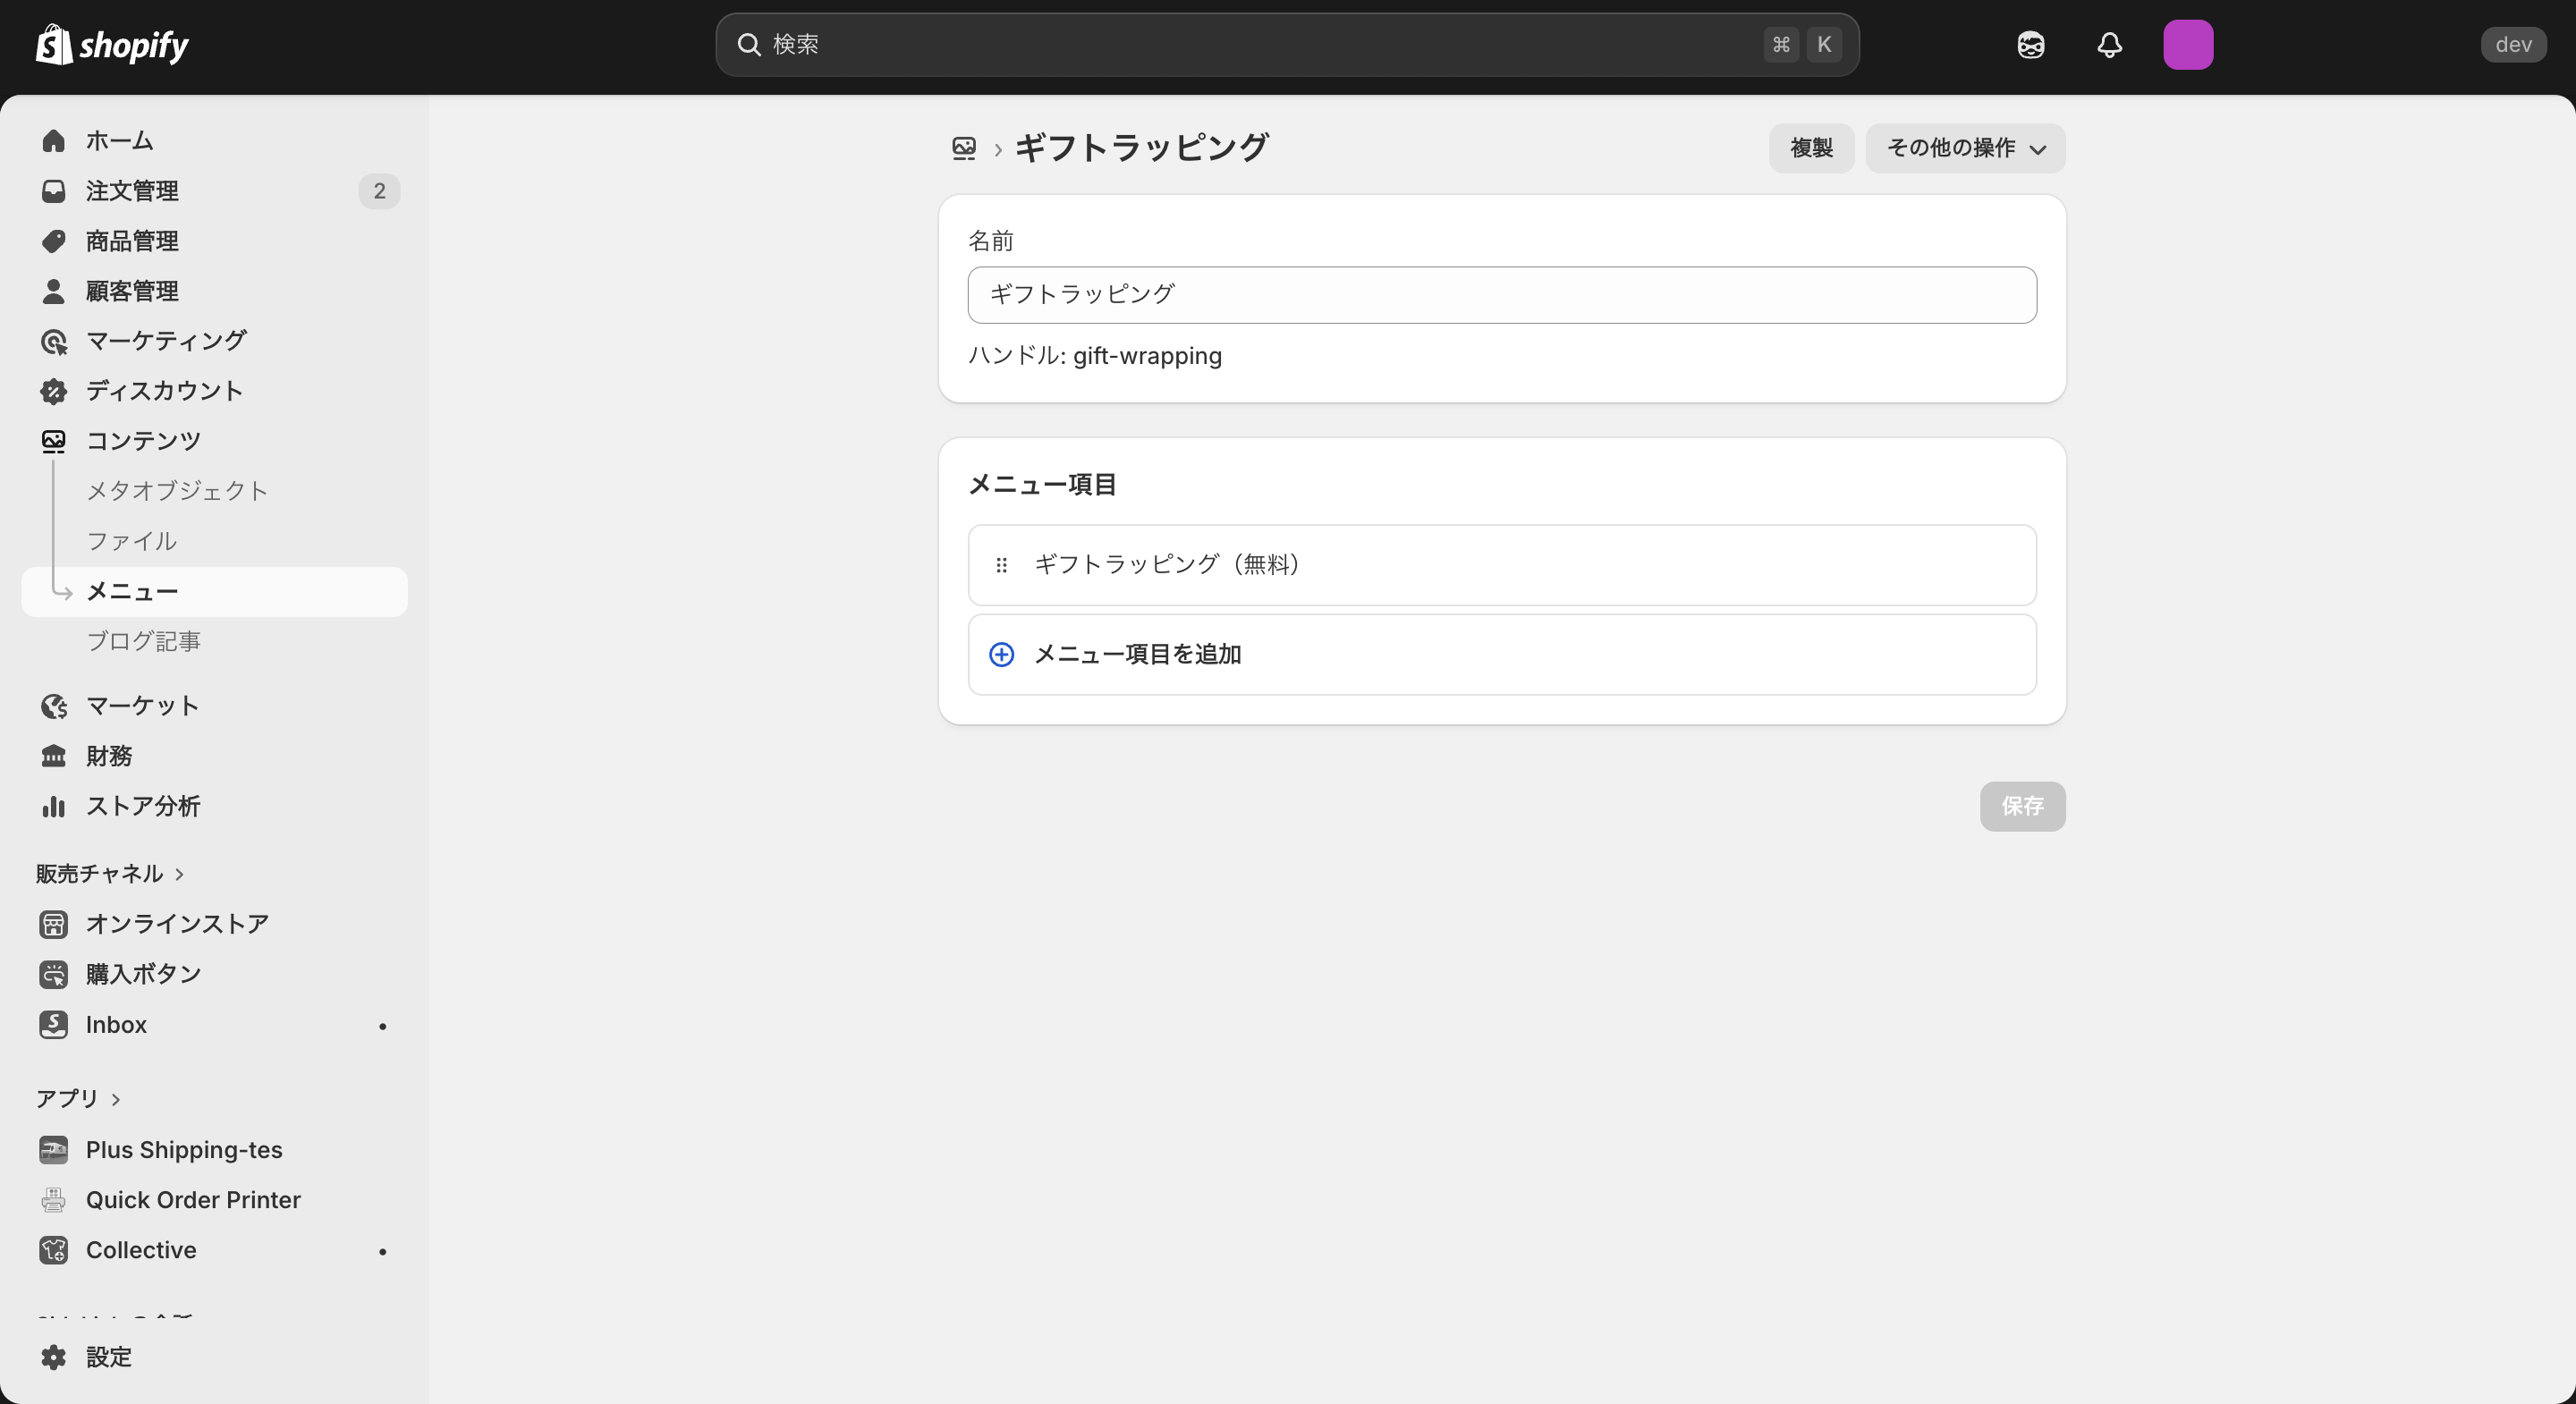The height and width of the screenshot is (1404, 2576).
Task: Go to ディスカウント in the sidebar
Action: click(164, 391)
